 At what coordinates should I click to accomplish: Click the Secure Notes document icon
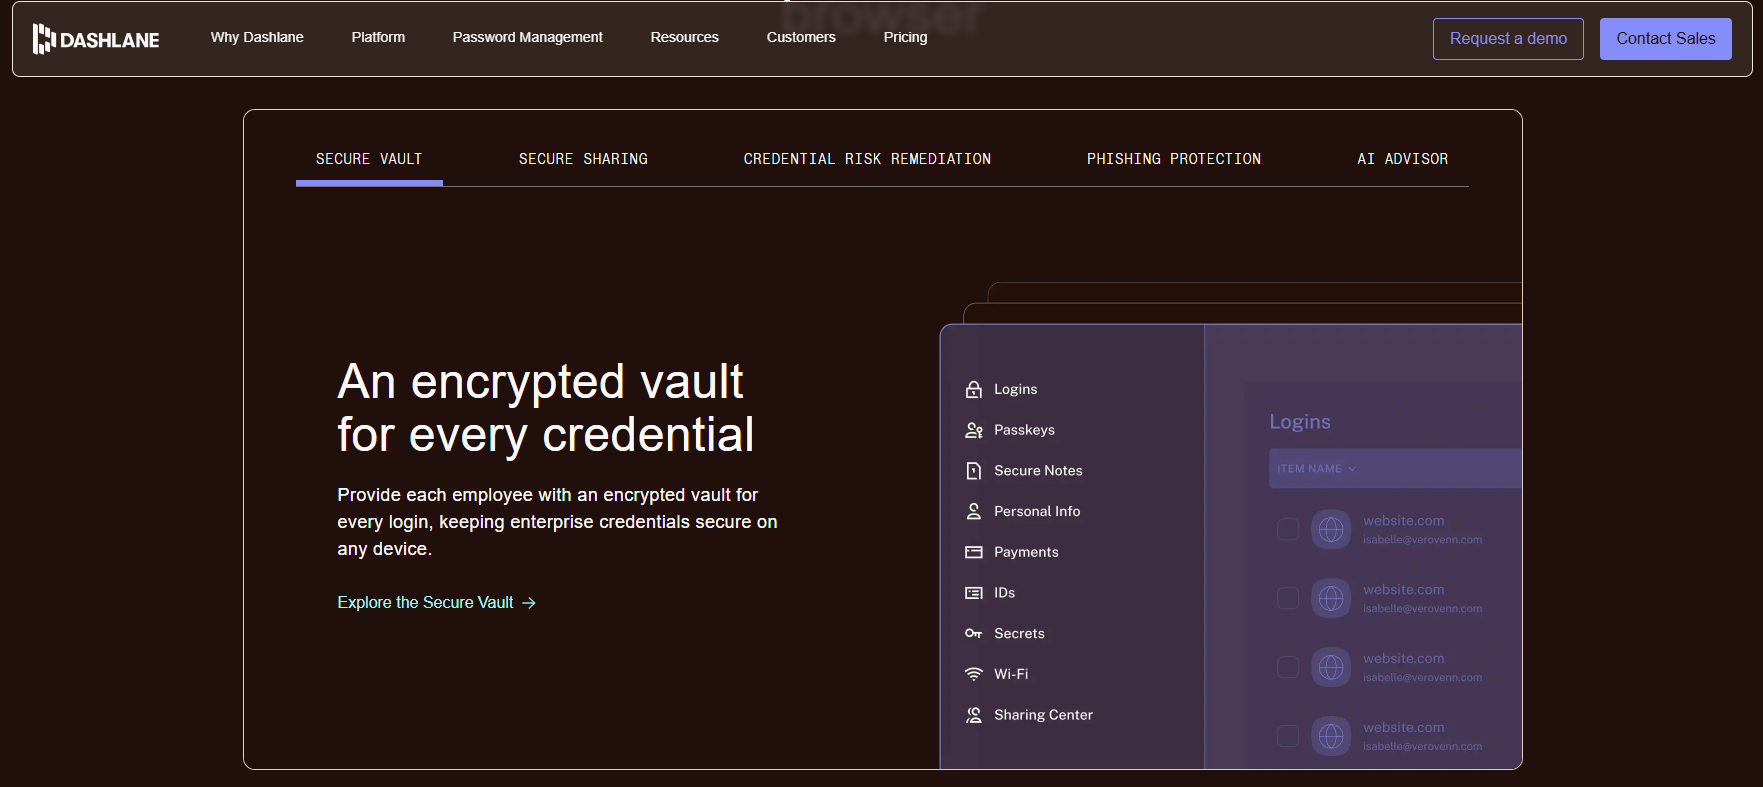973,471
